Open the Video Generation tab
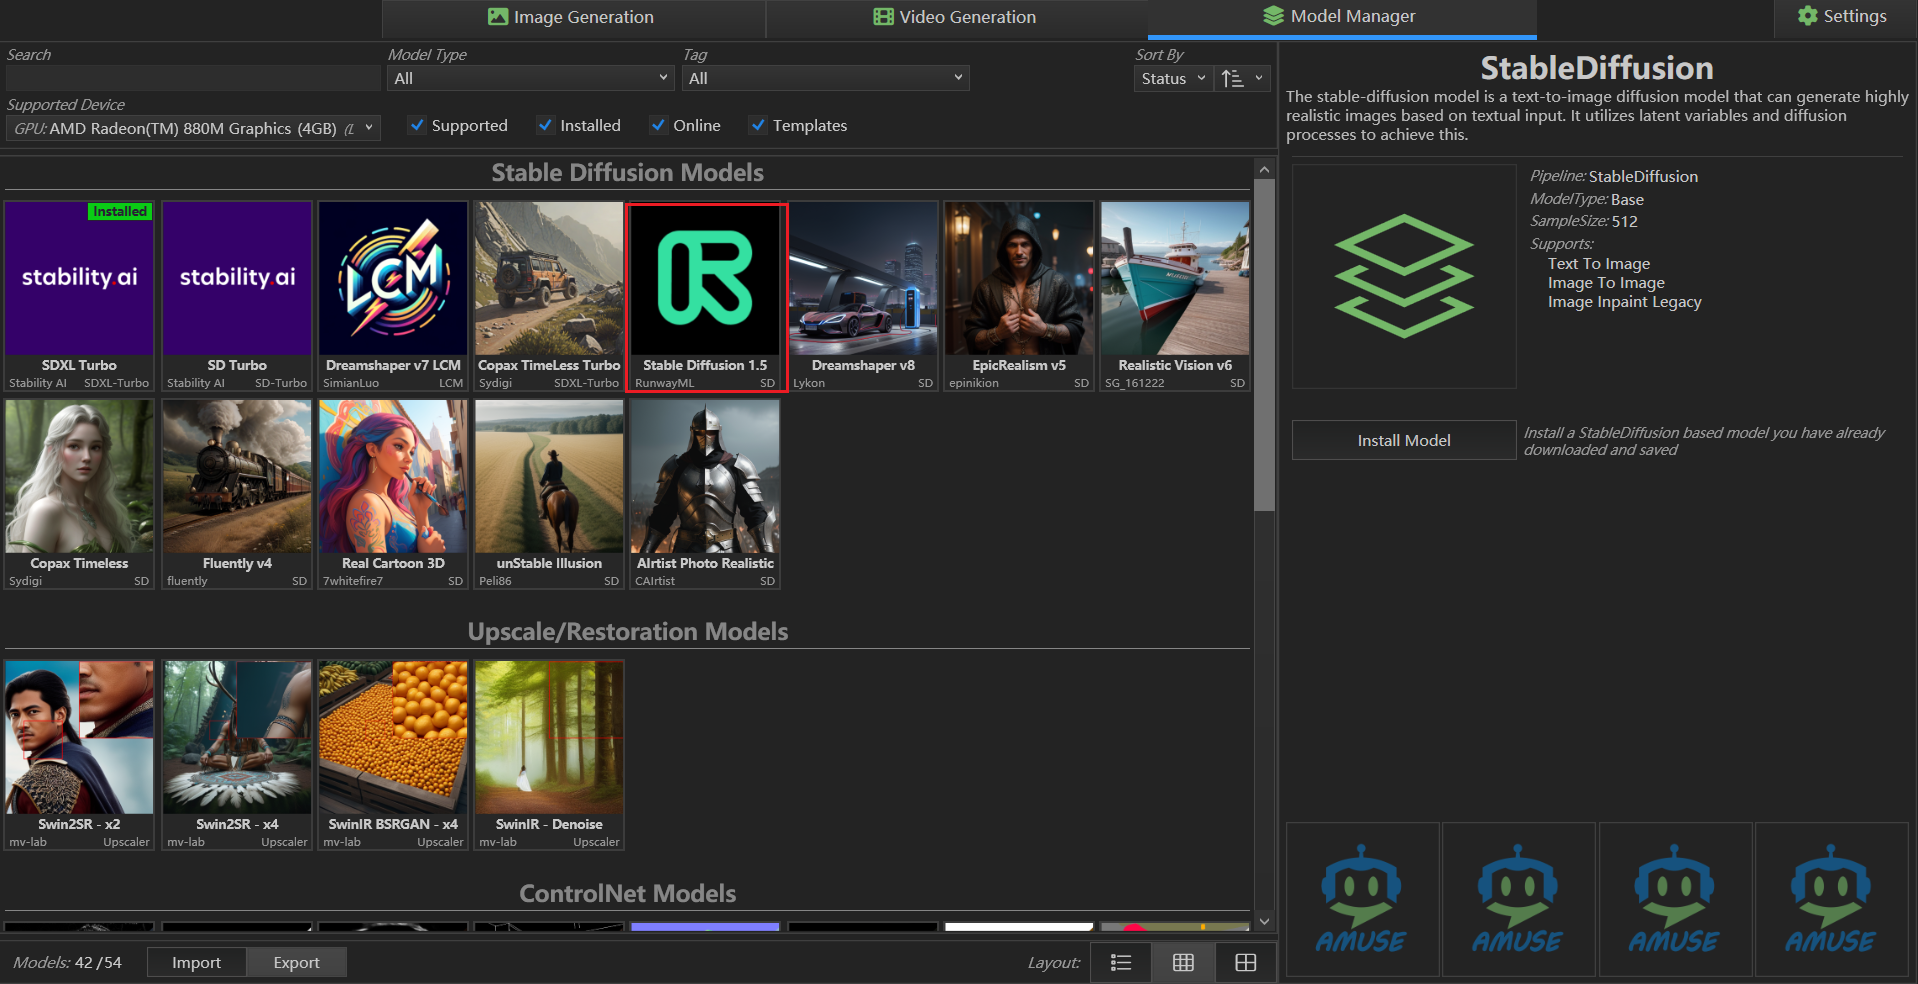 [956, 17]
